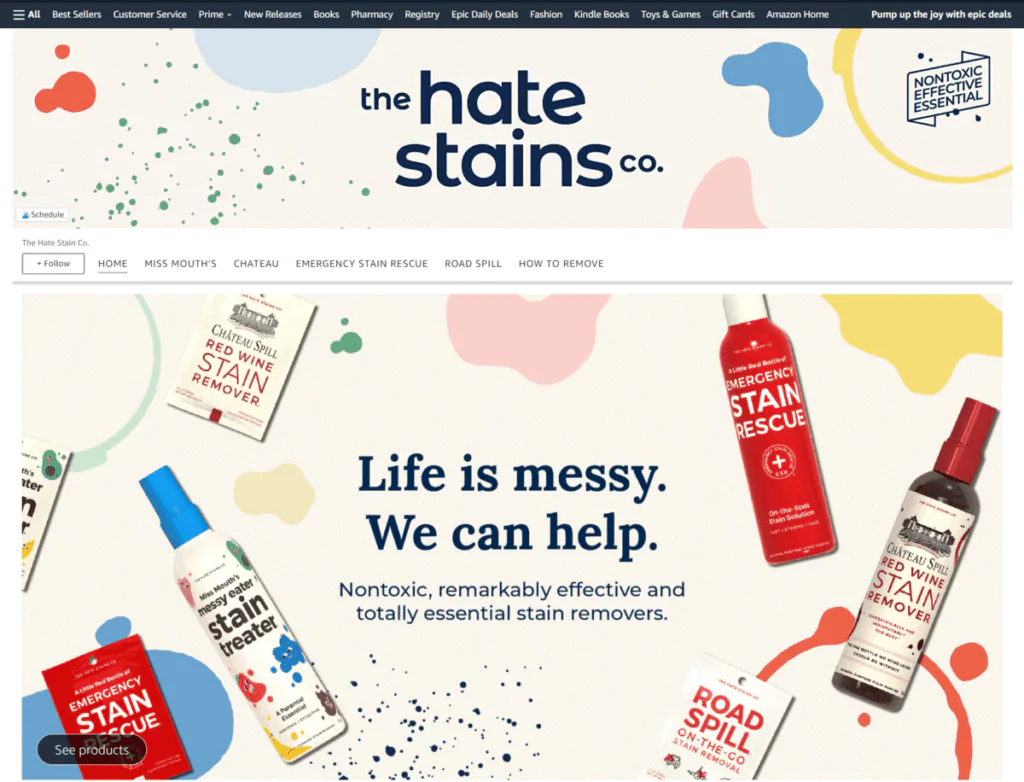Screen dimensions: 1024x782
Task: Click the Nontoxic Effective Essential badge
Action: [948, 88]
